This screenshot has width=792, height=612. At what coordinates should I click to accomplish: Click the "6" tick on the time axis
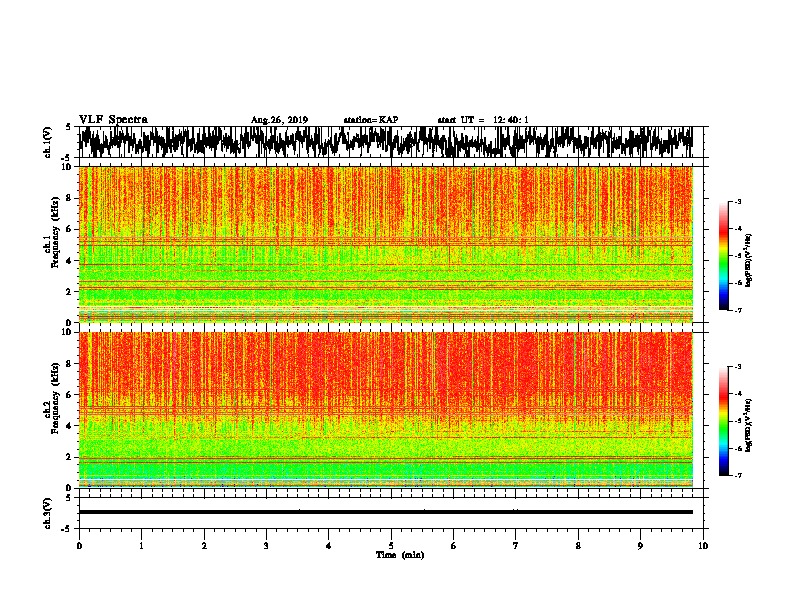[454, 546]
